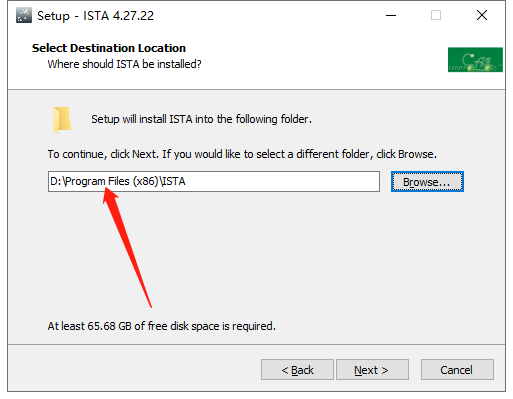Viewport: 513px width, 399px height.
Task: Click the green technology logo image
Action: click(475, 60)
